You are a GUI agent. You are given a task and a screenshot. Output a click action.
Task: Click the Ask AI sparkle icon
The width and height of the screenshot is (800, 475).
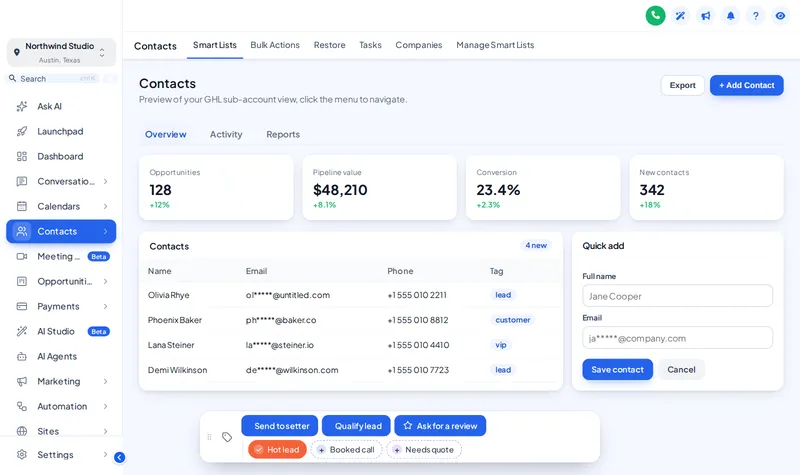[x=21, y=106]
